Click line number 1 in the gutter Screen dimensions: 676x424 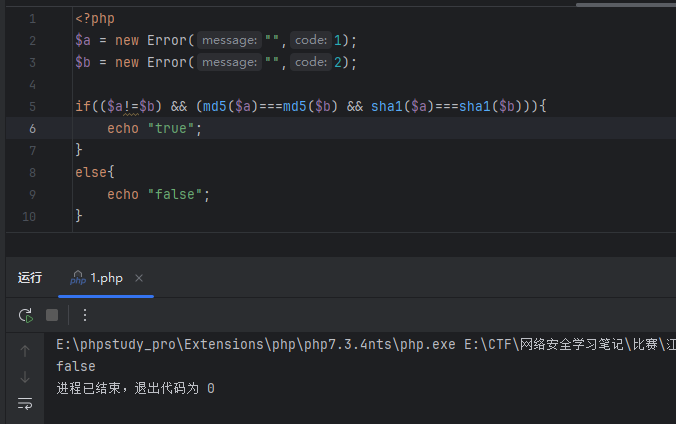pyautogui.click(x=33, y=19)
